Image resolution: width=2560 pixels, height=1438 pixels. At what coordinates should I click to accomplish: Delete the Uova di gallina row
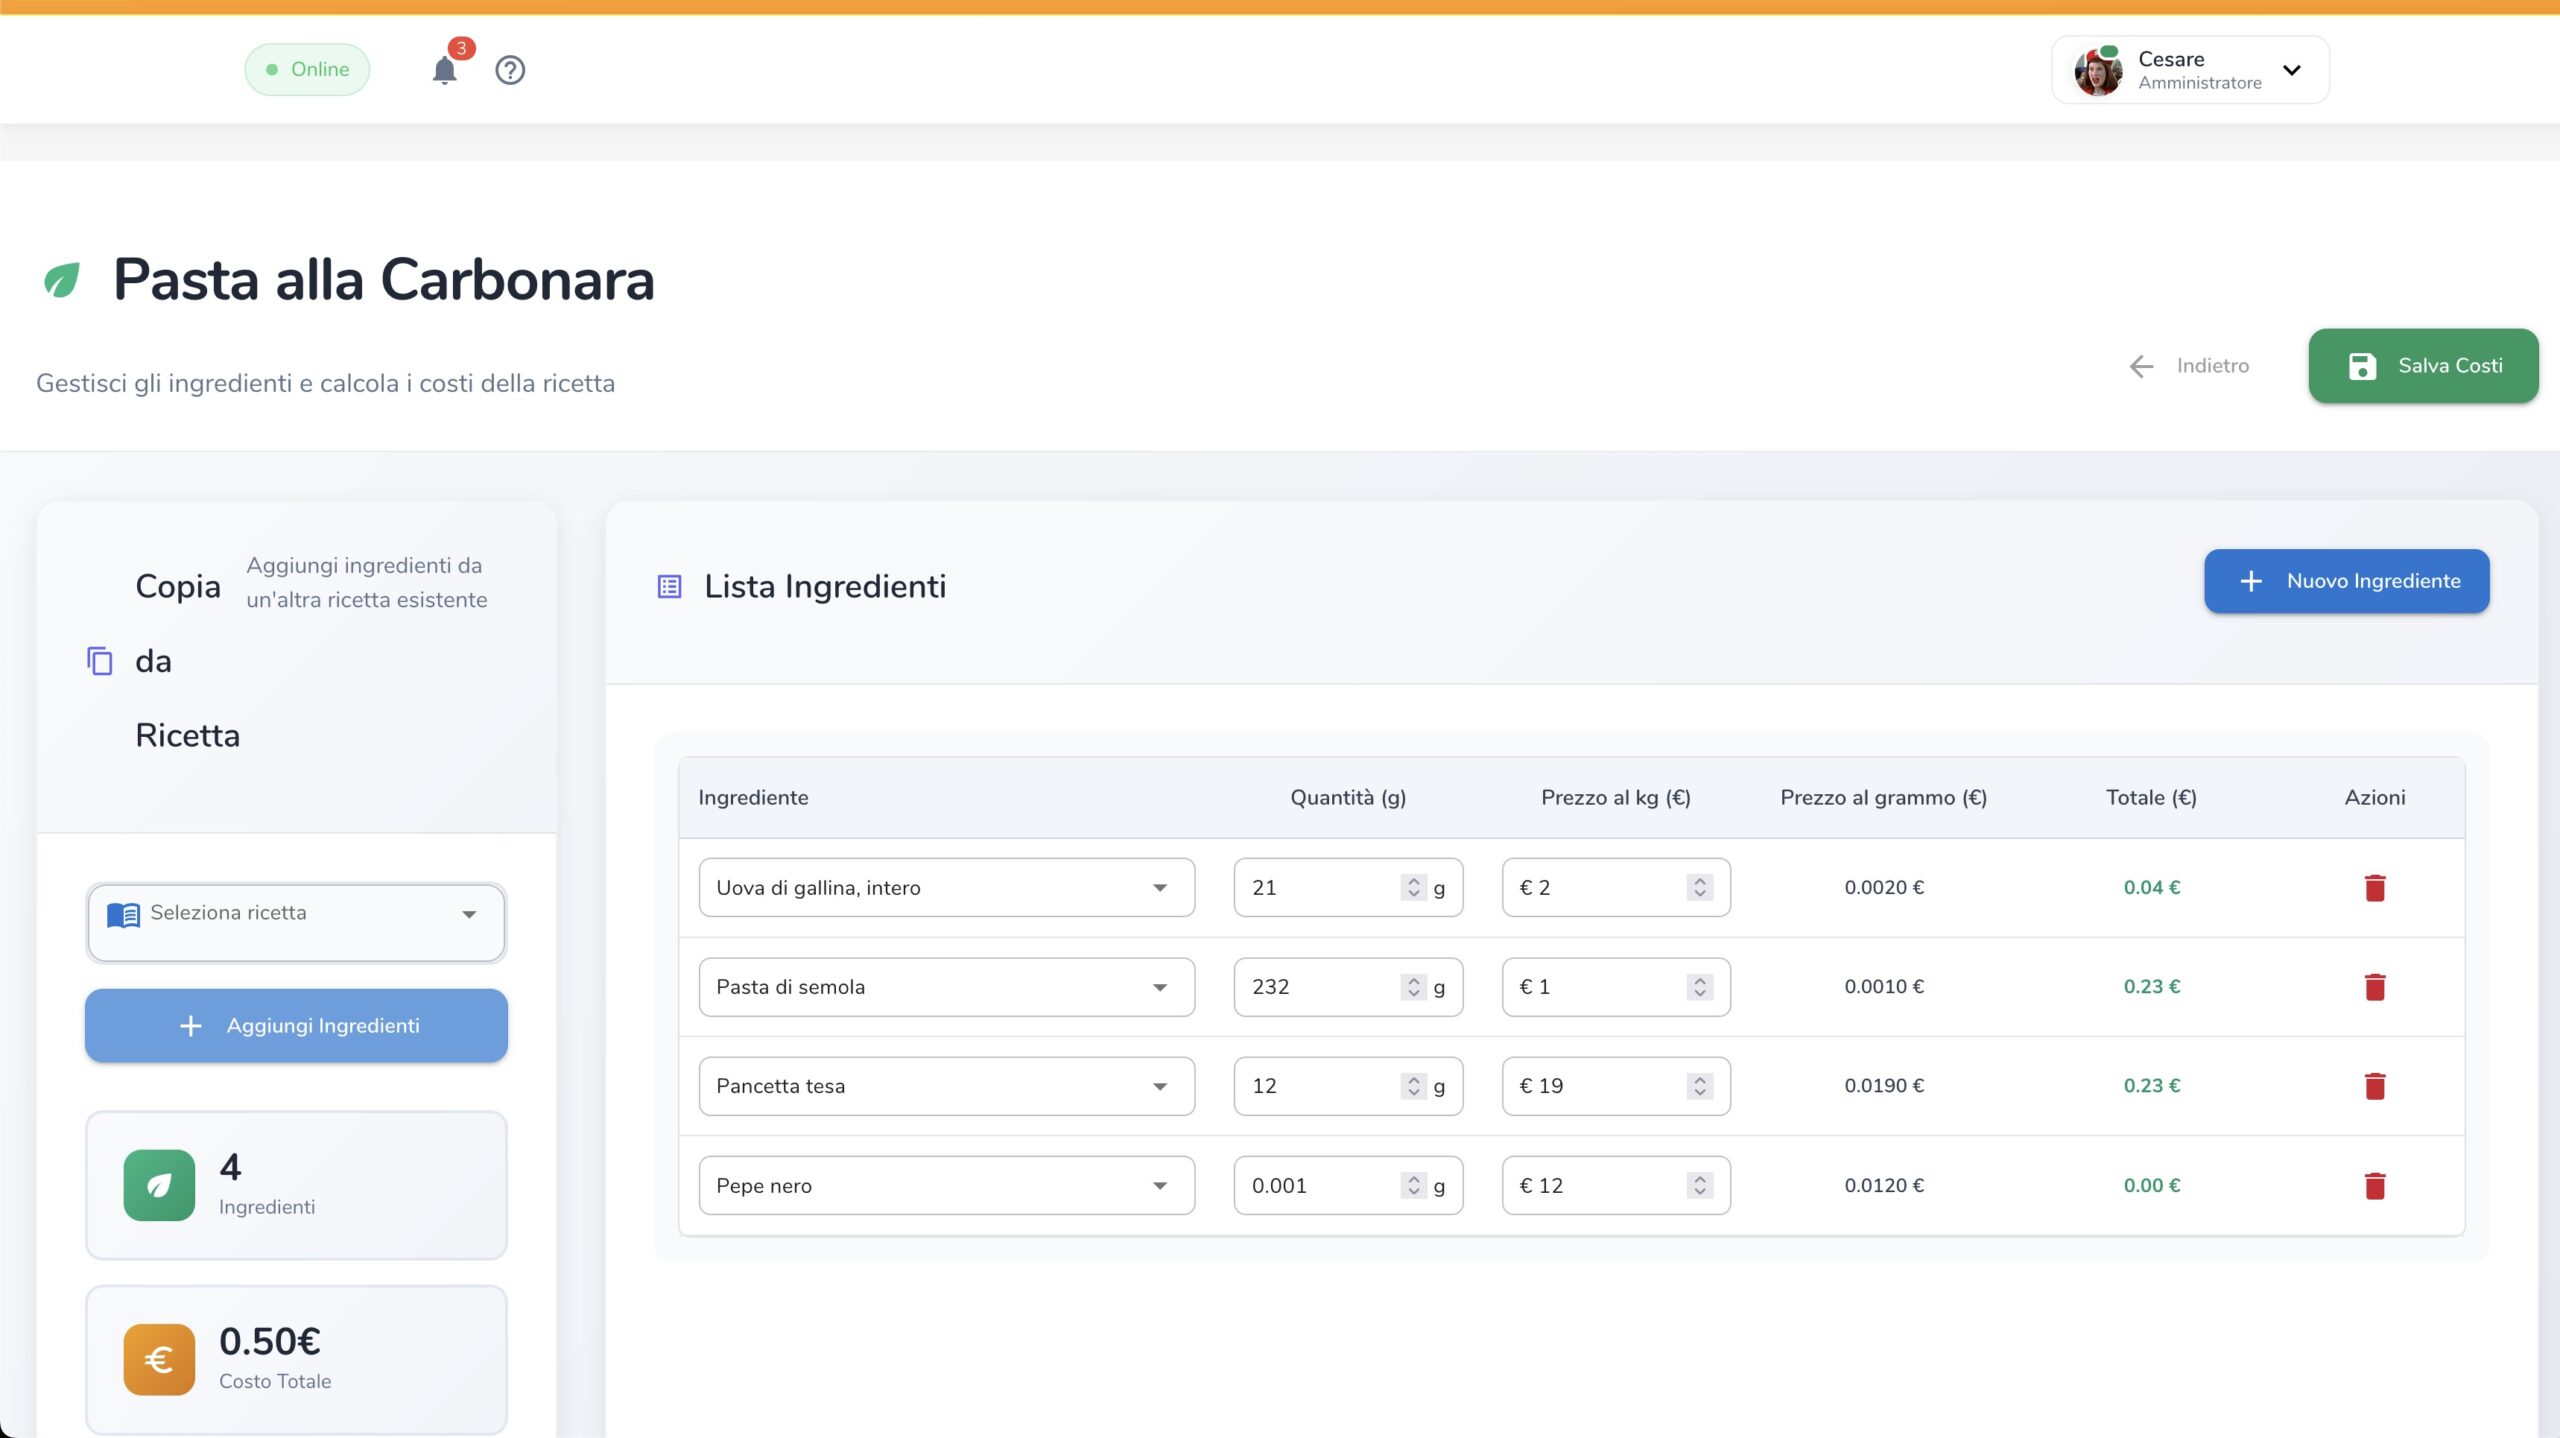(x=2374, y=887)
